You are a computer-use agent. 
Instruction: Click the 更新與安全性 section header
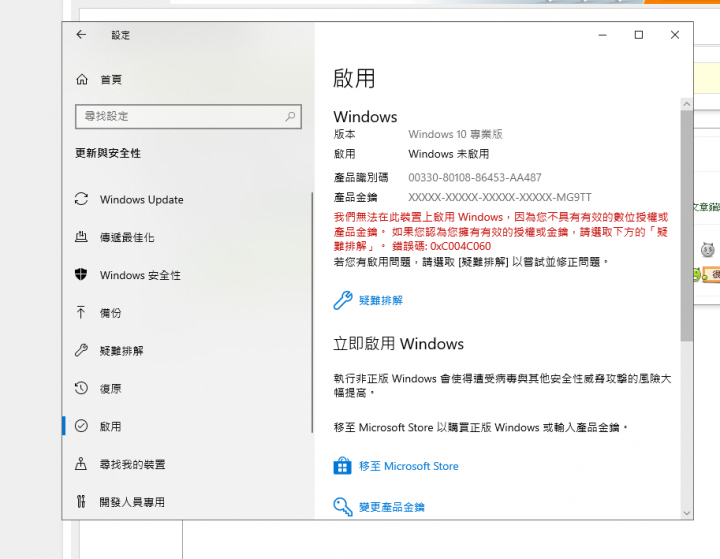pyautogui.click(x=108, y=153)
